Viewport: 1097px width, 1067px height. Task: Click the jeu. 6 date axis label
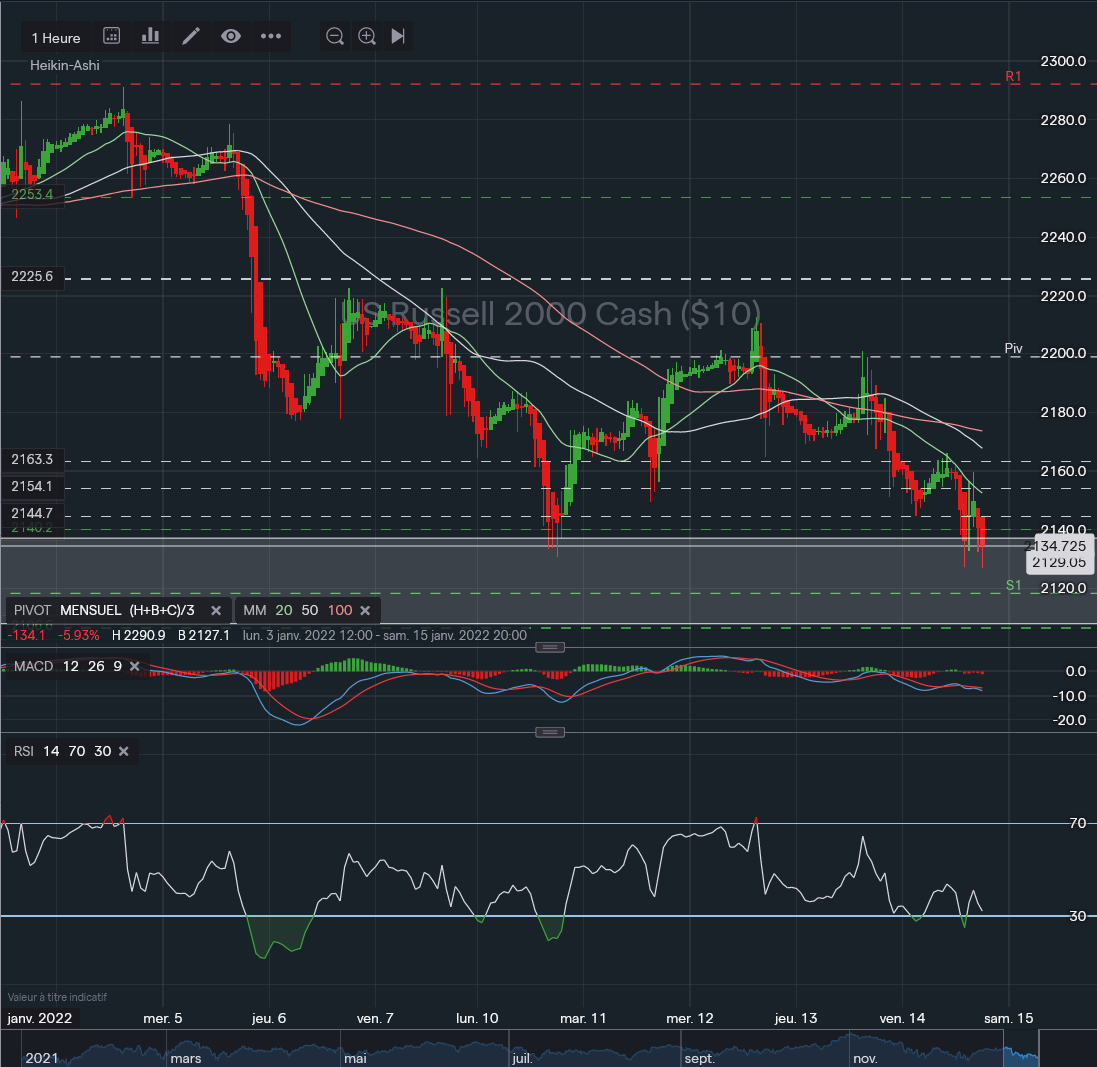point(269,1018)
